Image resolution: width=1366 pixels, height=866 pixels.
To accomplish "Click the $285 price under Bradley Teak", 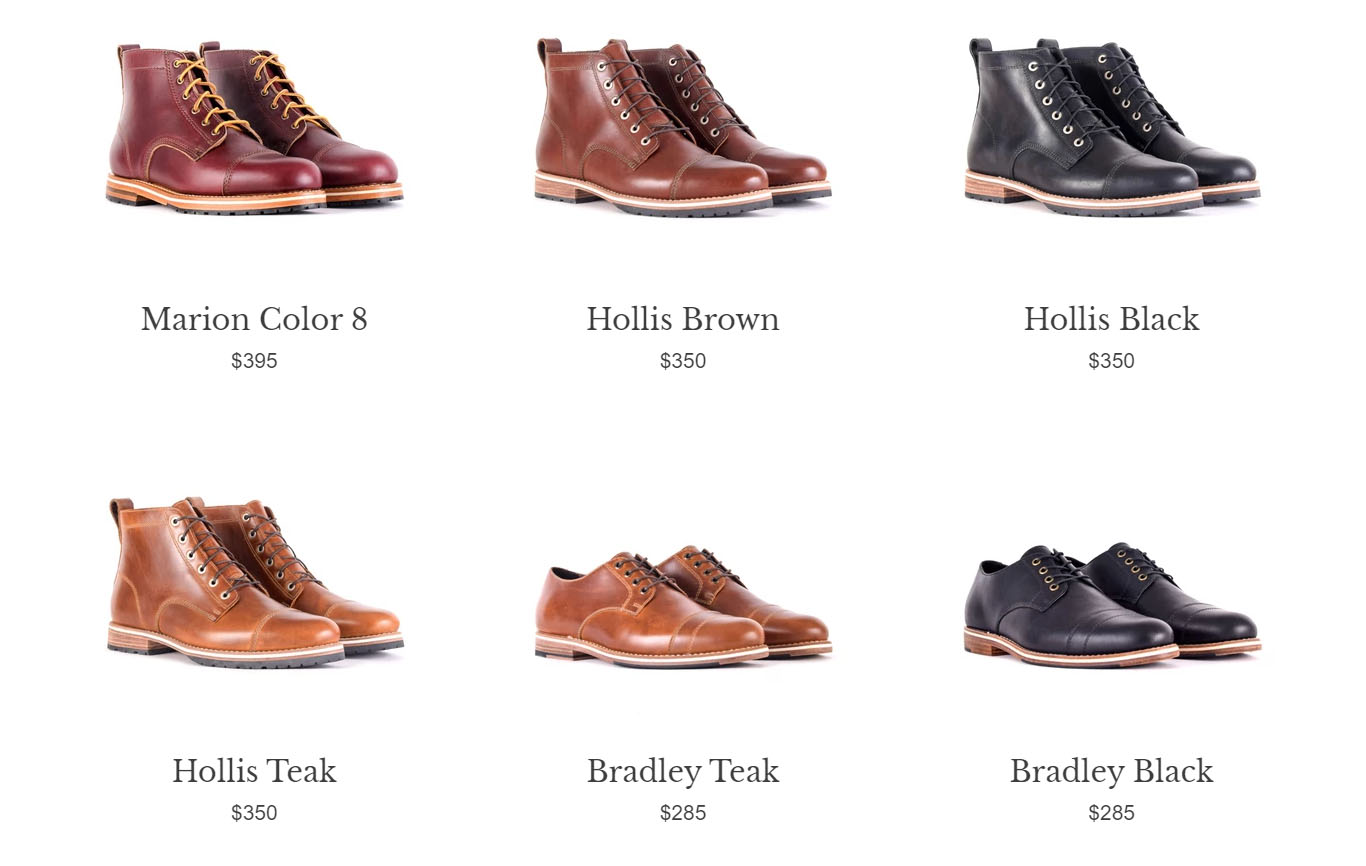I will 683,813.
